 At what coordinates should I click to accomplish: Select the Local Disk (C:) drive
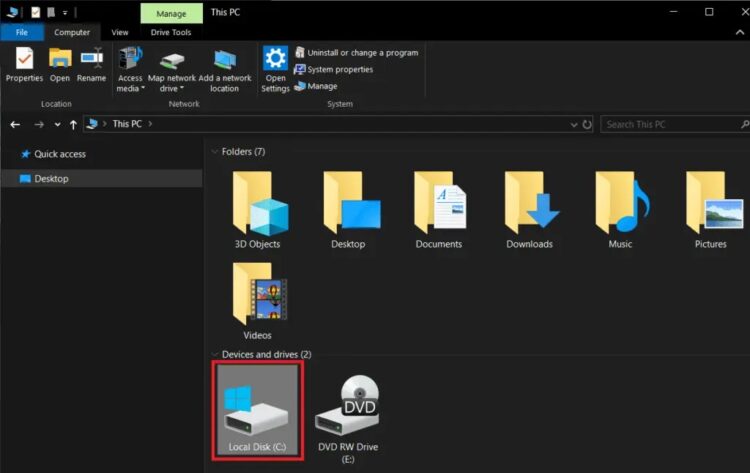pos(257,411)
